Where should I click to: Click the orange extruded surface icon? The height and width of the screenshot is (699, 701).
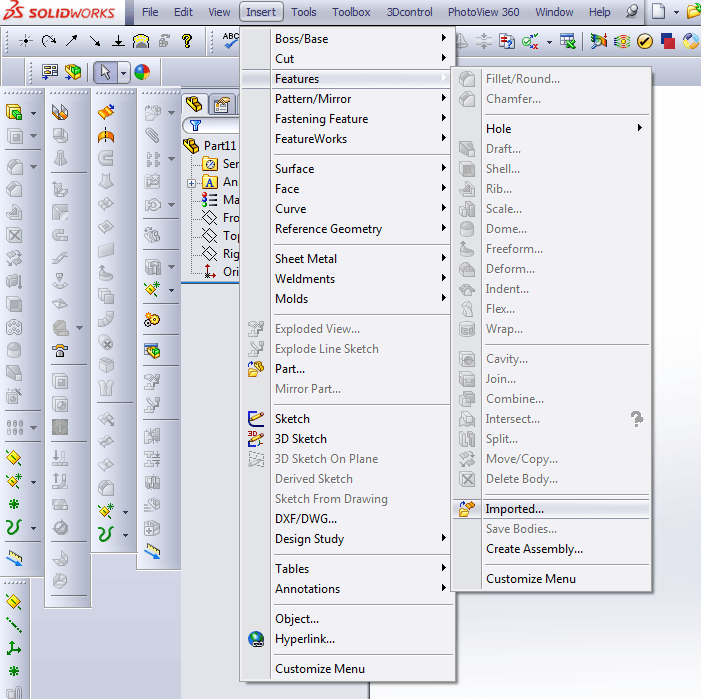pyautogui.click(x=106, y=111)
